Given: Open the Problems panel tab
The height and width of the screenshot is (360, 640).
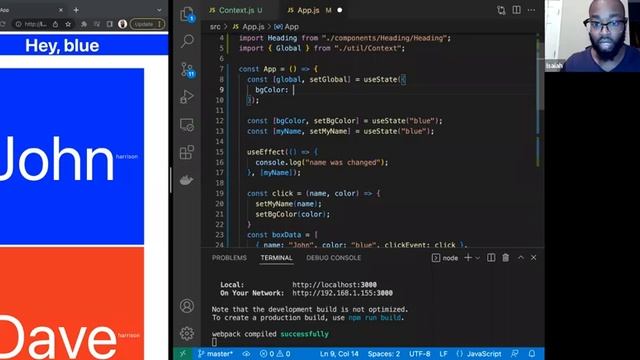Looking at the screenshot, I should [x=229, y=258].
